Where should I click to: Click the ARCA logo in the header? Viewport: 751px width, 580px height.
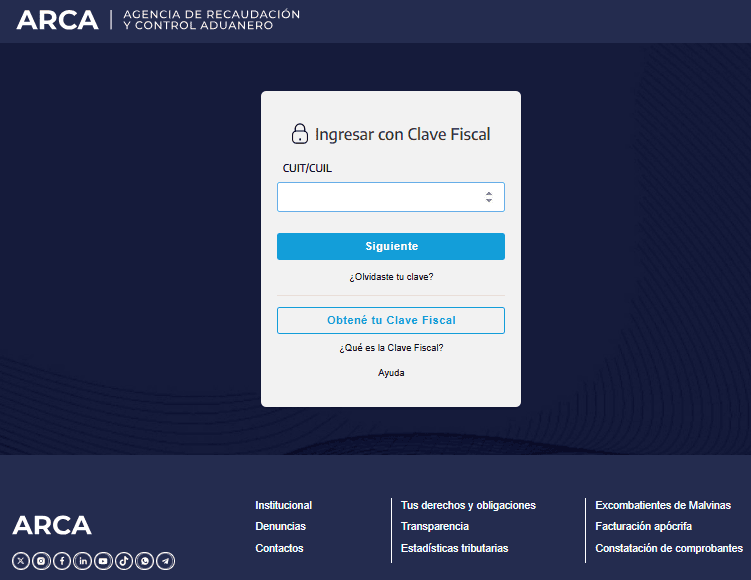(x=57, y=20)
